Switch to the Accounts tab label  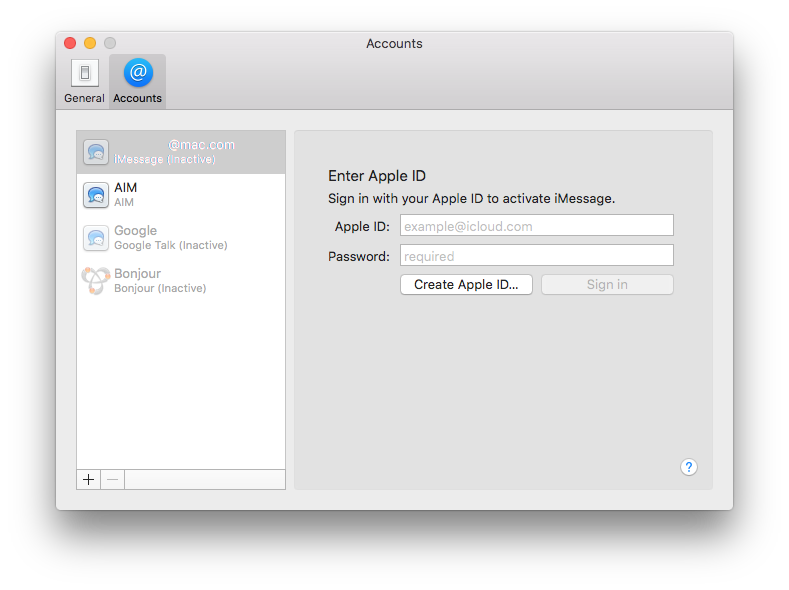(138, 98)
